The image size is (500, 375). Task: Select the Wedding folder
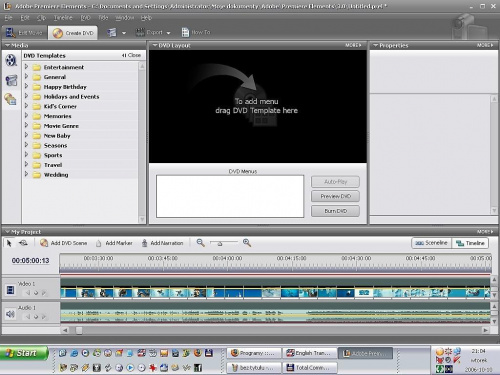(x=56, y=175)
